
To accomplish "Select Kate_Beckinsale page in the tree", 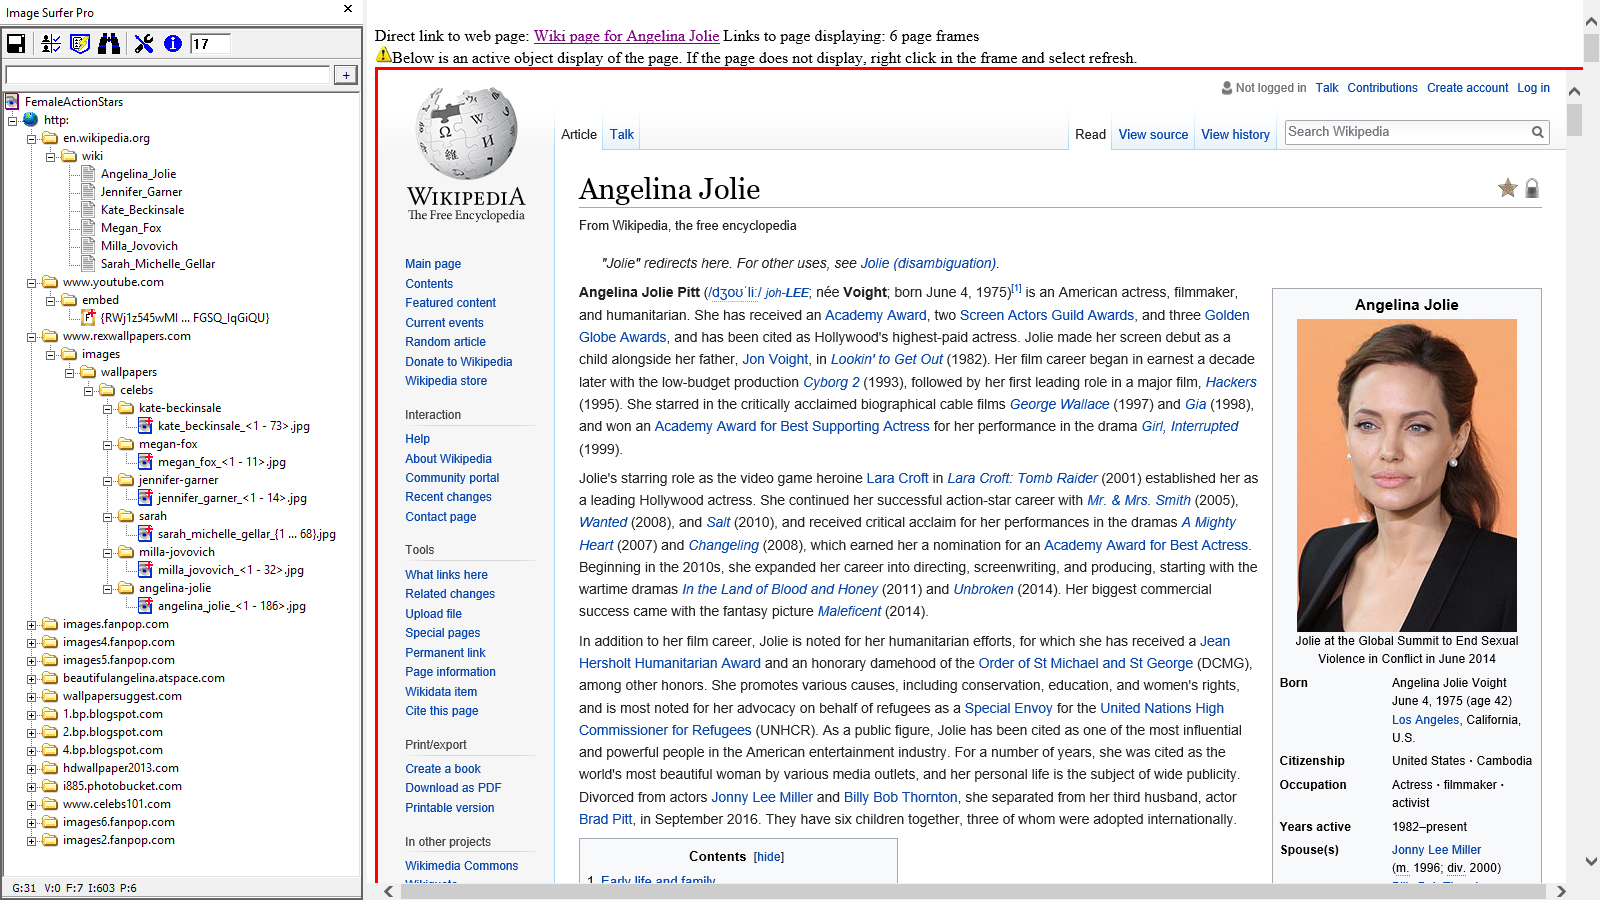I will (x=142, y=210).
